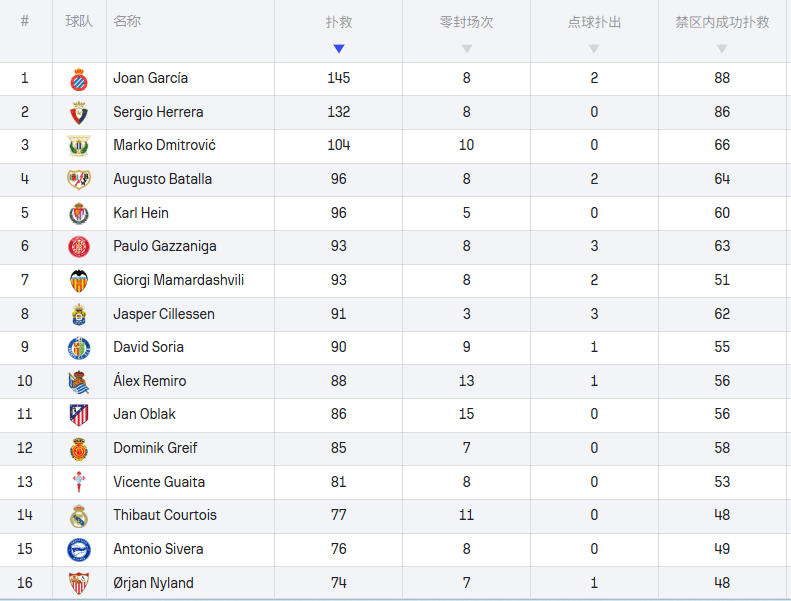Sort by 零封场次 using its arrow
791x601 pixels.
[x=467, y=48]
